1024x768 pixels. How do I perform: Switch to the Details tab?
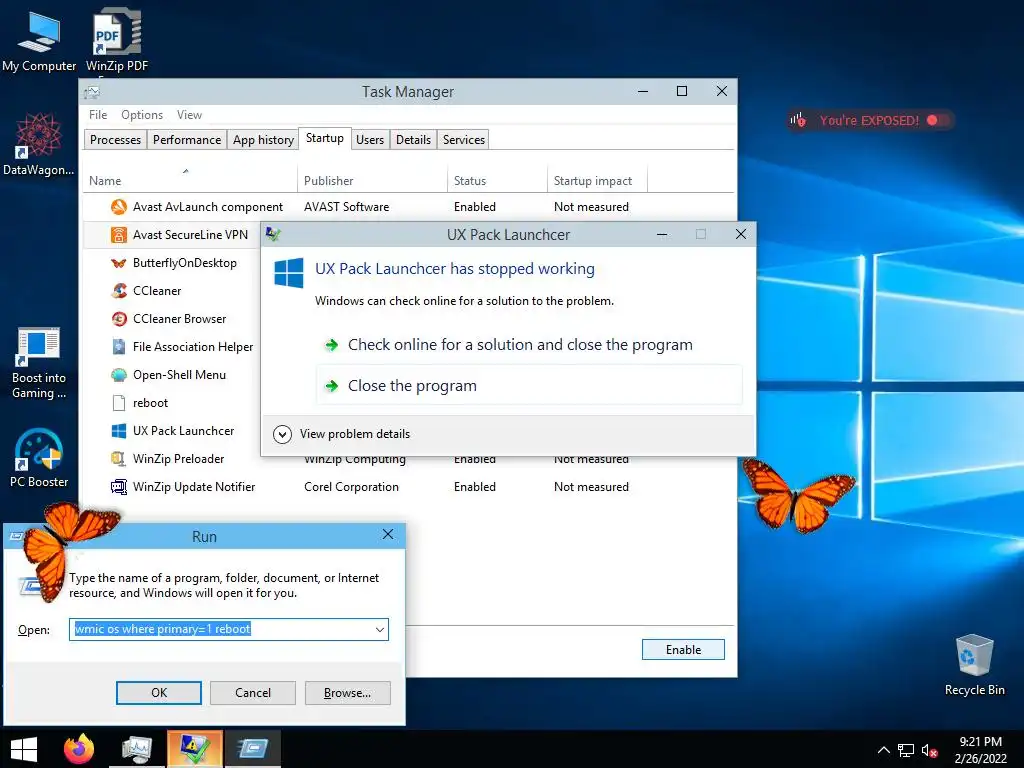413,140
